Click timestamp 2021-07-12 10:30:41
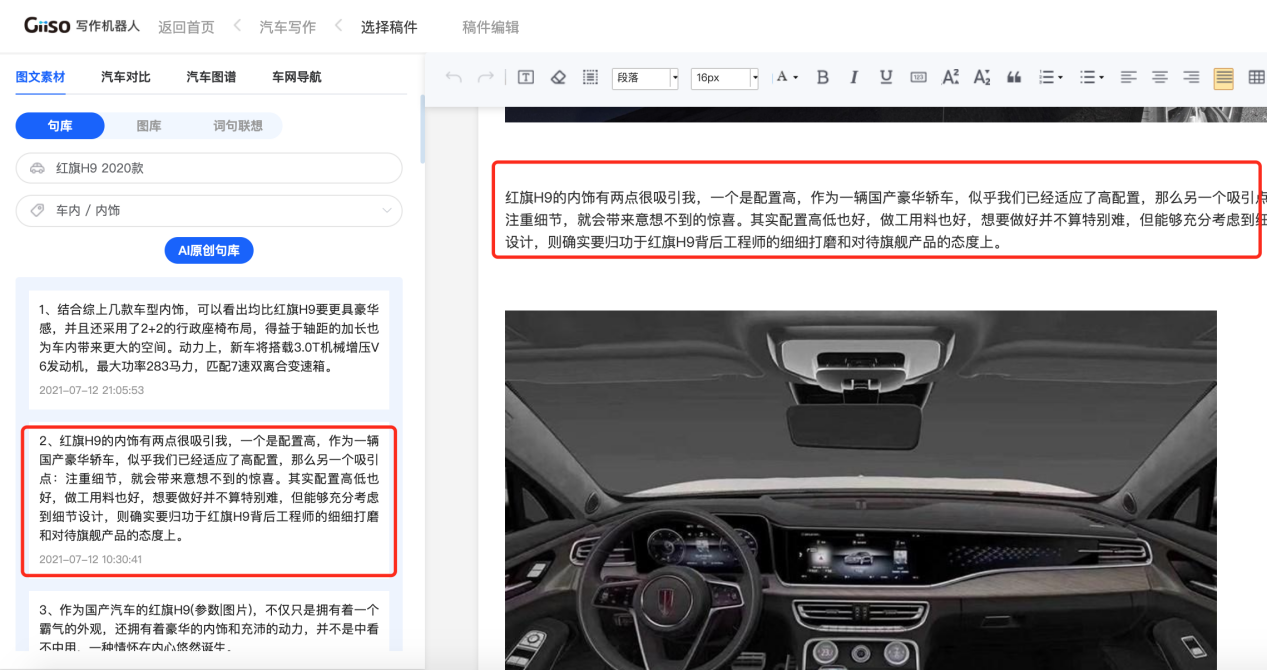The width and height of the screenshot is (1267, 670). coord(90,559)
